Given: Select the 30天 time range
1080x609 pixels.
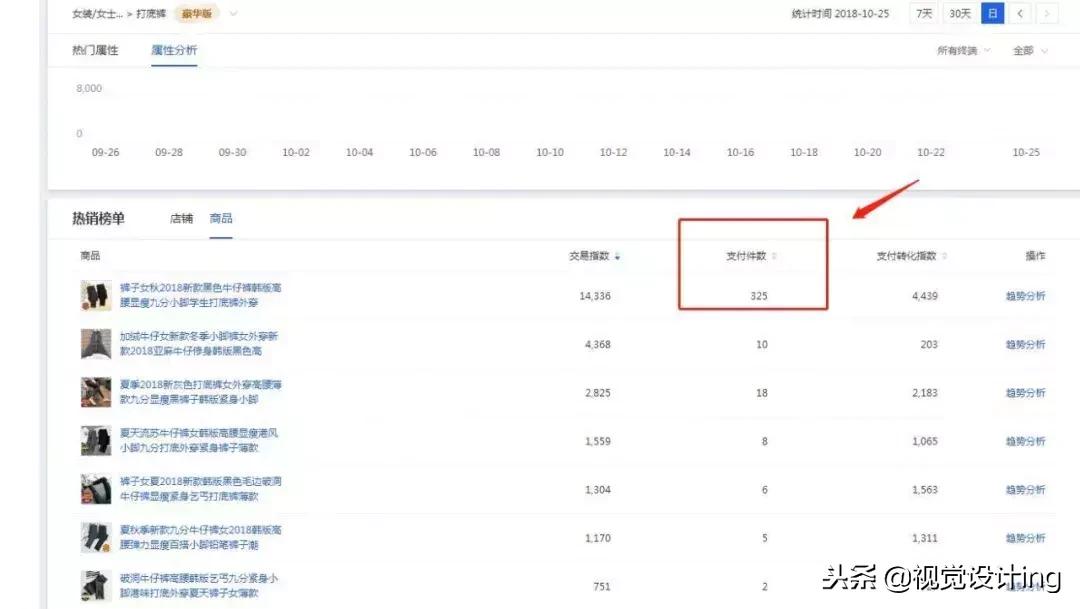Looking at the screenshot, I should point(959,13).
